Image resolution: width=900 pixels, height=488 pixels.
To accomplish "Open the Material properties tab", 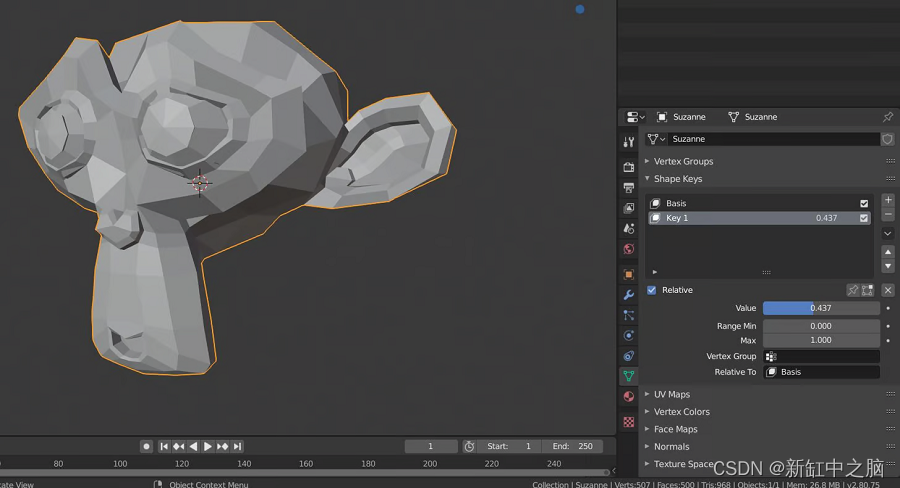I will click(x=629, y=397).
